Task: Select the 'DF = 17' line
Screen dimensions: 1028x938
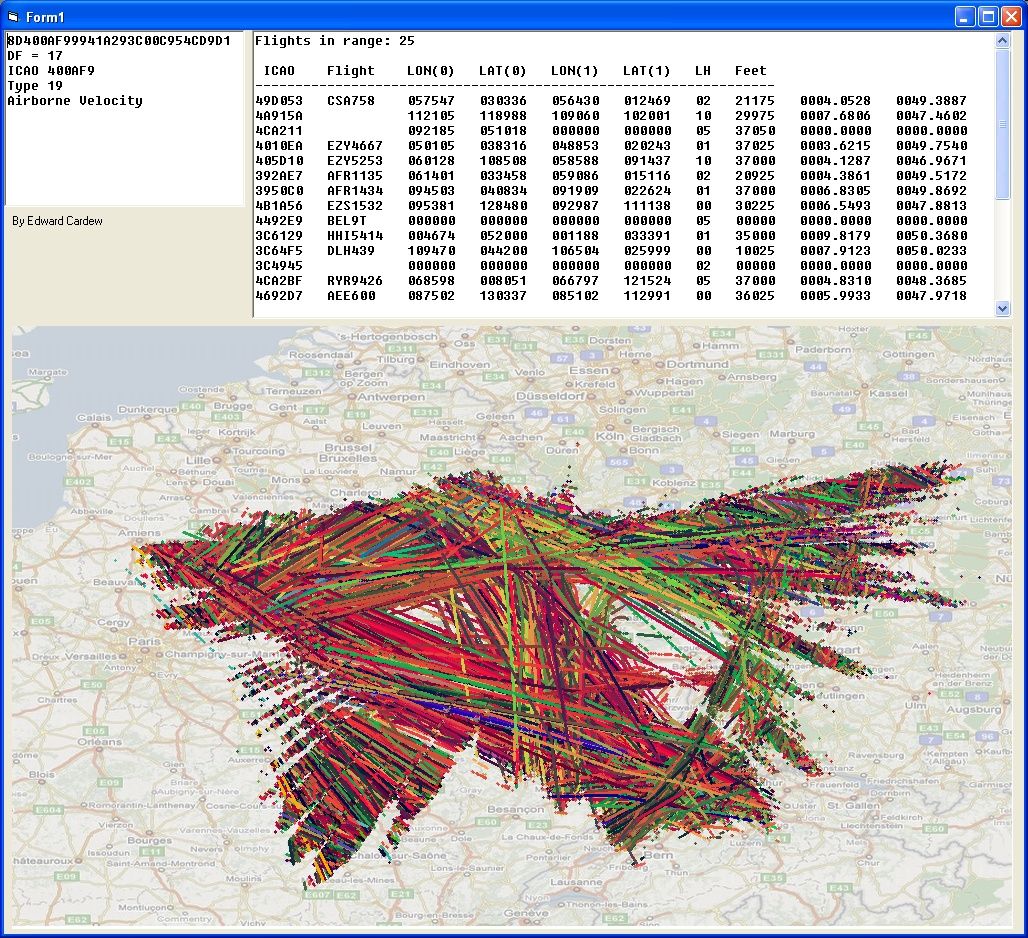Action: coord(35,56)
